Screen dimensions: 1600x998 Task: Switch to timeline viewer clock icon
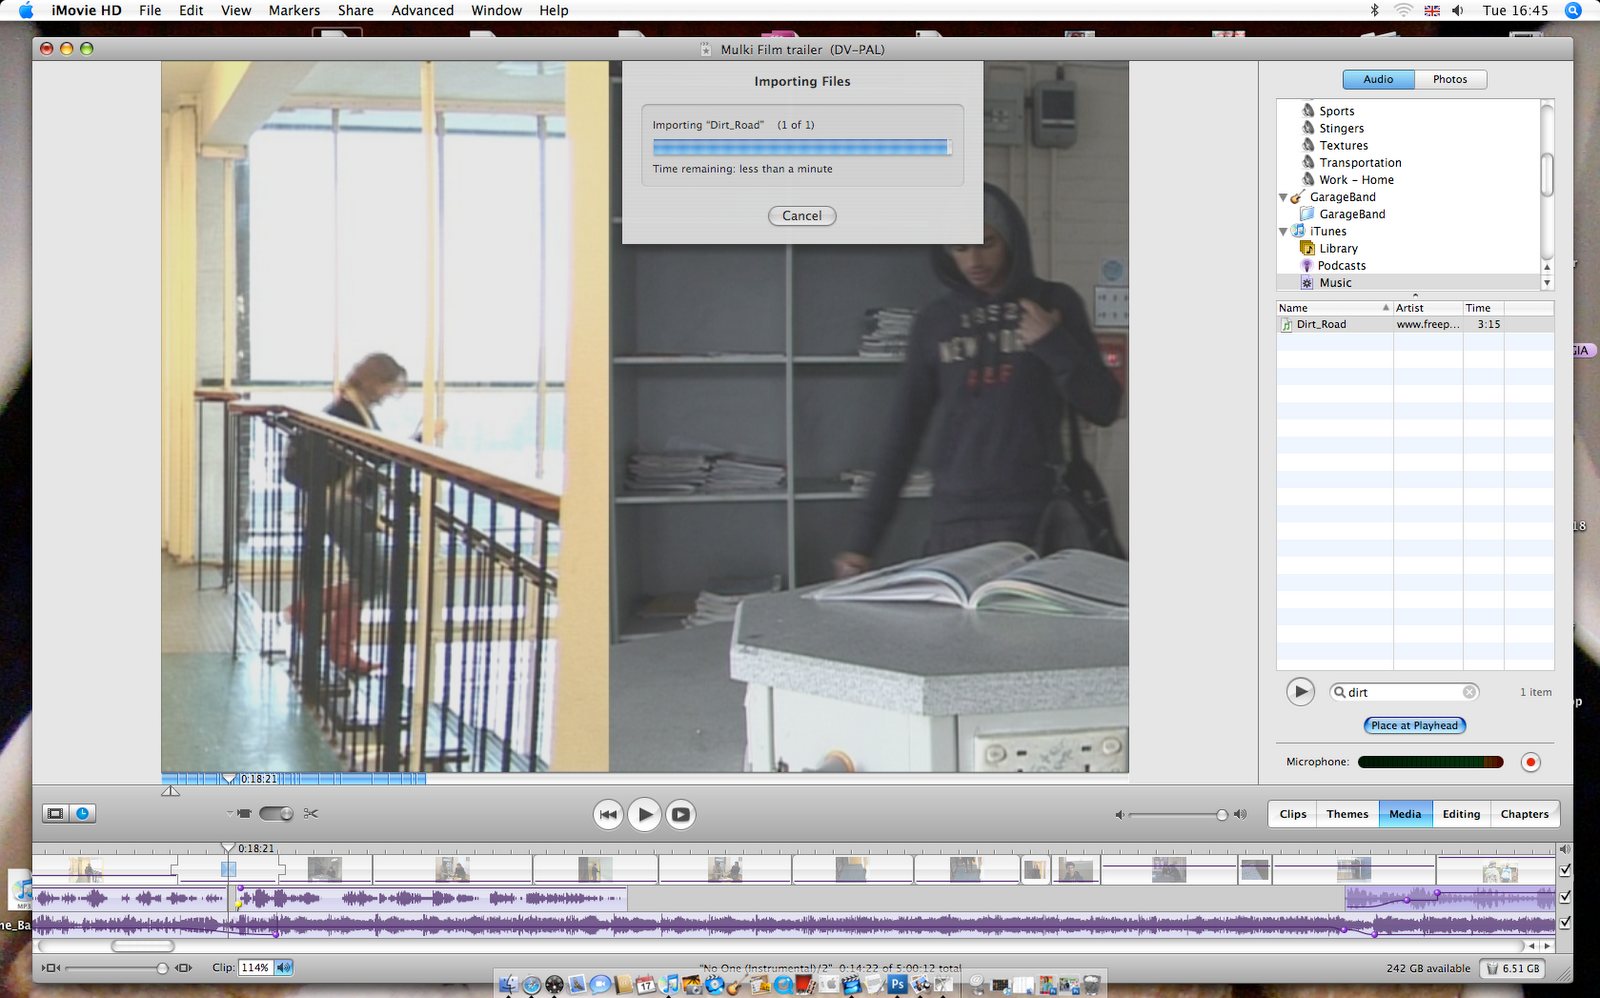83,814
